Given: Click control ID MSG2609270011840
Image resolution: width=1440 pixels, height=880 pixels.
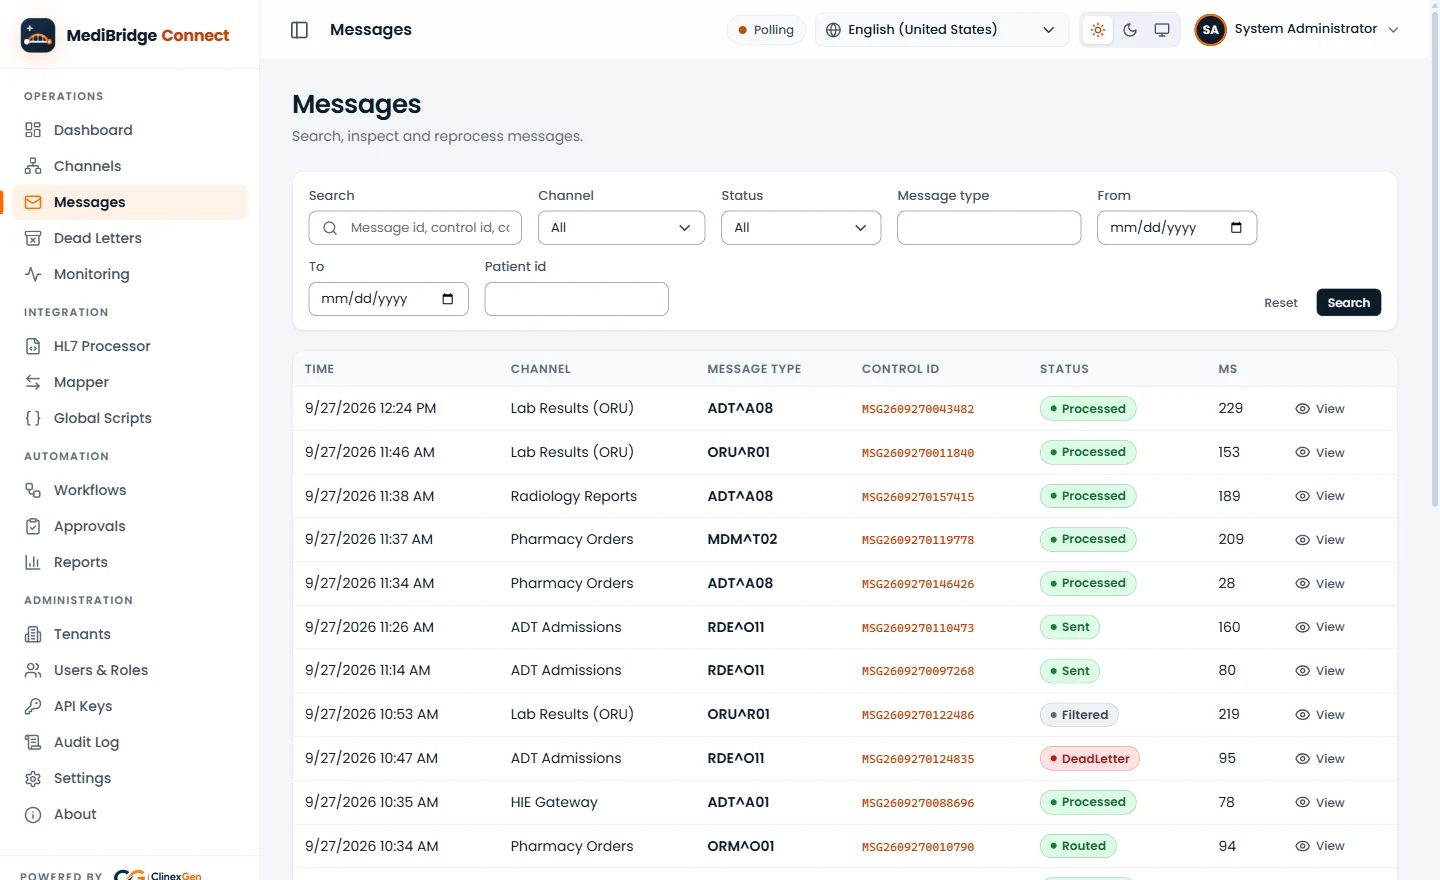Looking at the screenshot, I should (x=917, y=453).
